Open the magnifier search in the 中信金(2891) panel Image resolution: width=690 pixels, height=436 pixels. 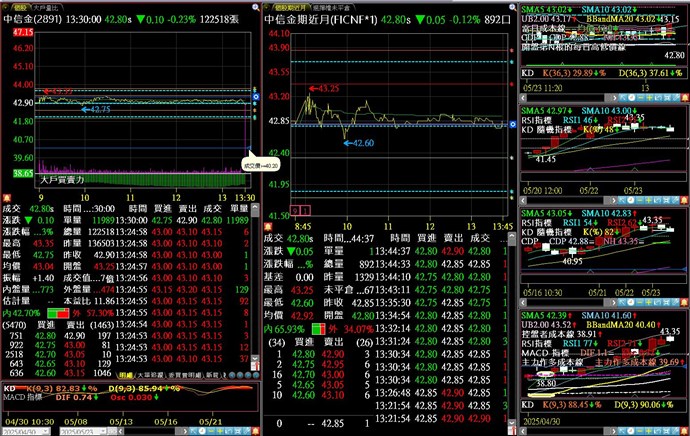(x=256, y=7)
